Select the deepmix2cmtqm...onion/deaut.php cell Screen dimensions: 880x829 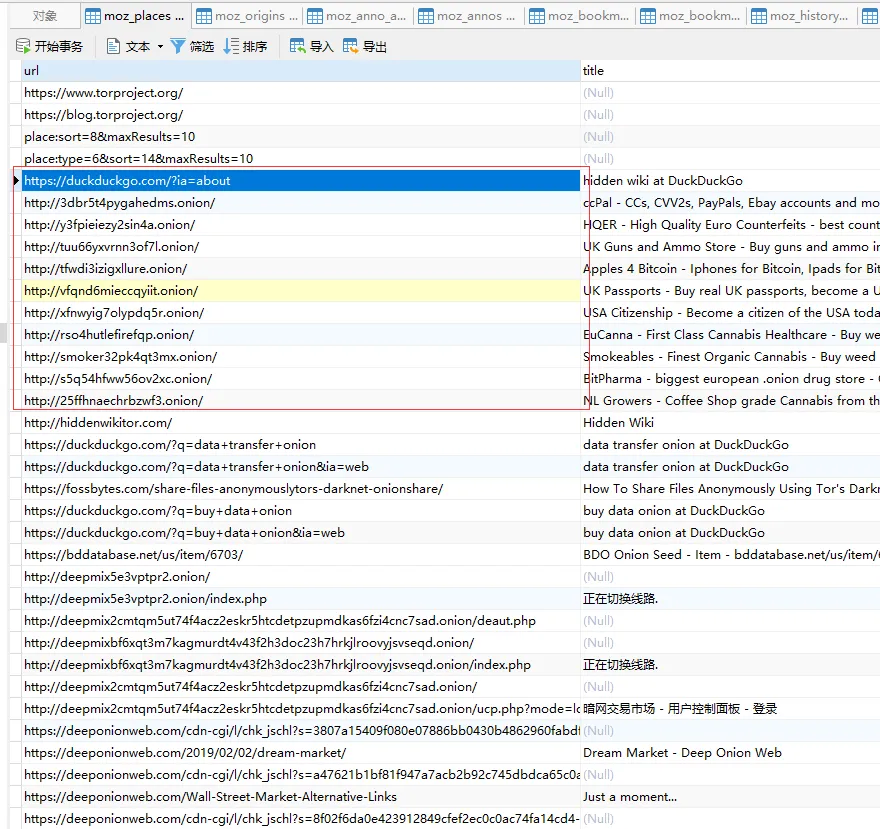point(301,621)
